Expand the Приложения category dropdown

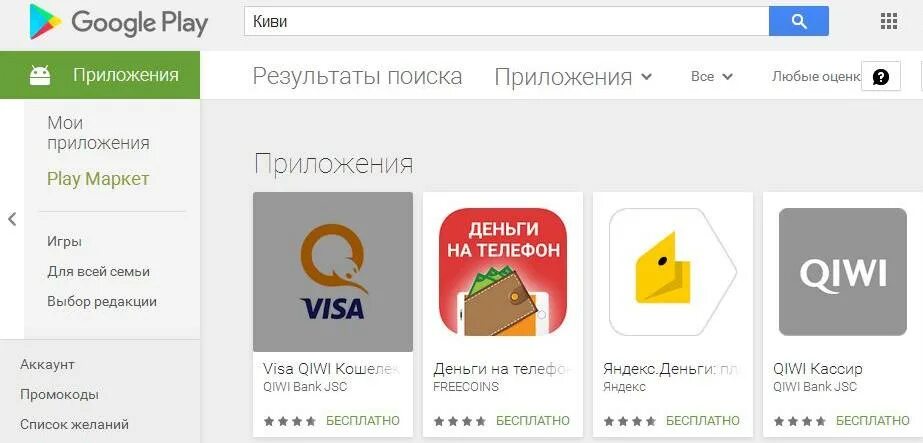pyautogui.click(x=573, y=76)
